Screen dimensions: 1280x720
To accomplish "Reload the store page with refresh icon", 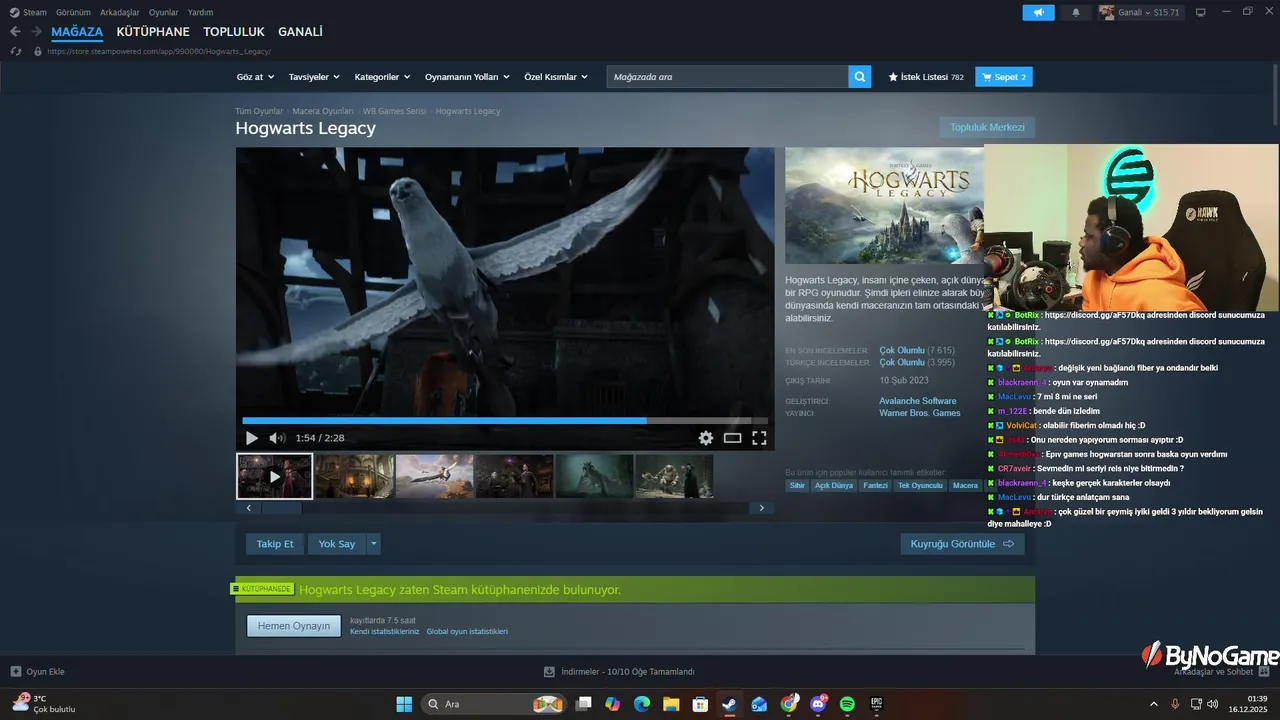I will [15, 51].
